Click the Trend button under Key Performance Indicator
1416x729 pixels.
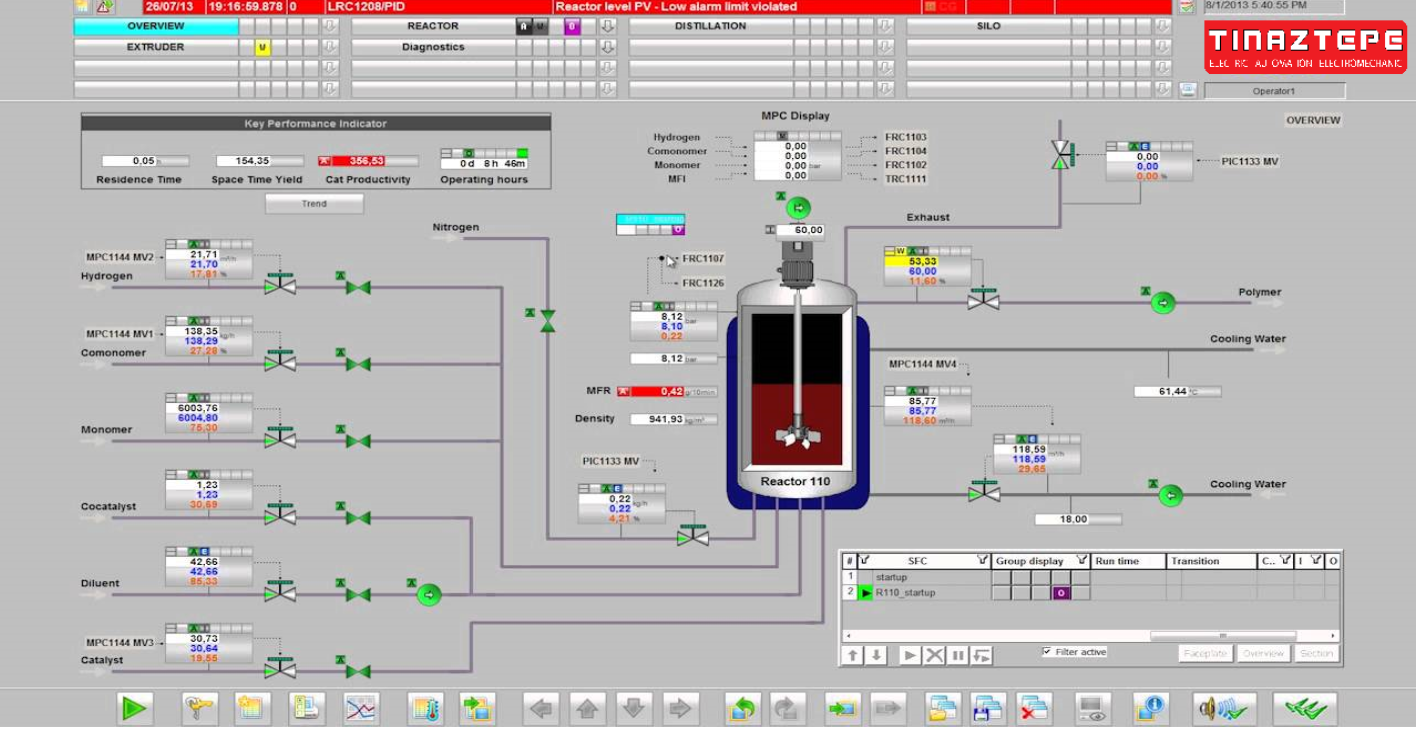coord(314,203)
